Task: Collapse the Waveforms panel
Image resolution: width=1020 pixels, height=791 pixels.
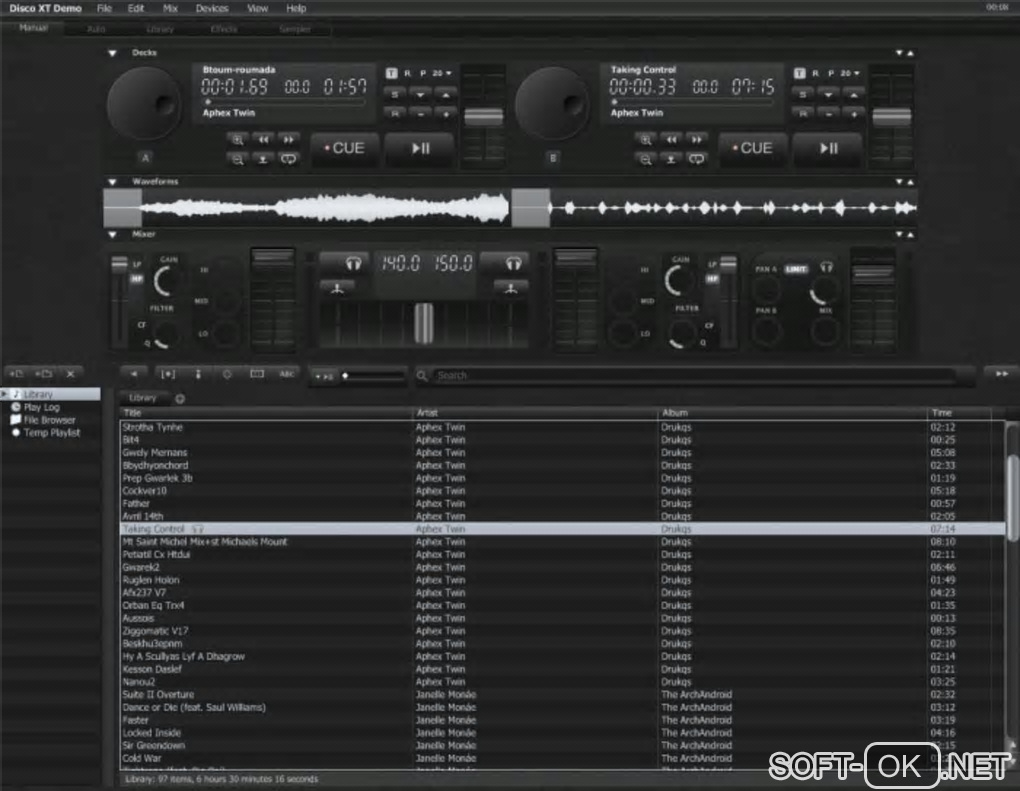Action: [113, 182]
